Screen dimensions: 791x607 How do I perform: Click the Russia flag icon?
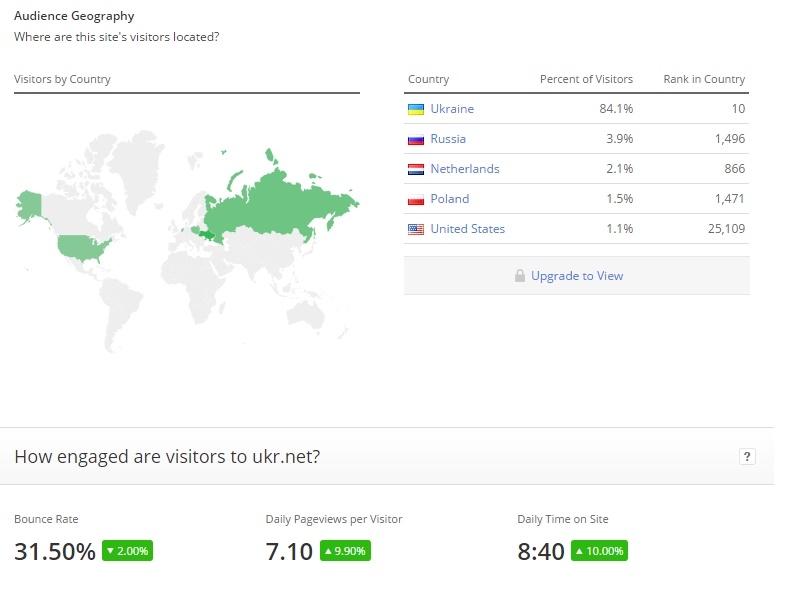(416, 139)
